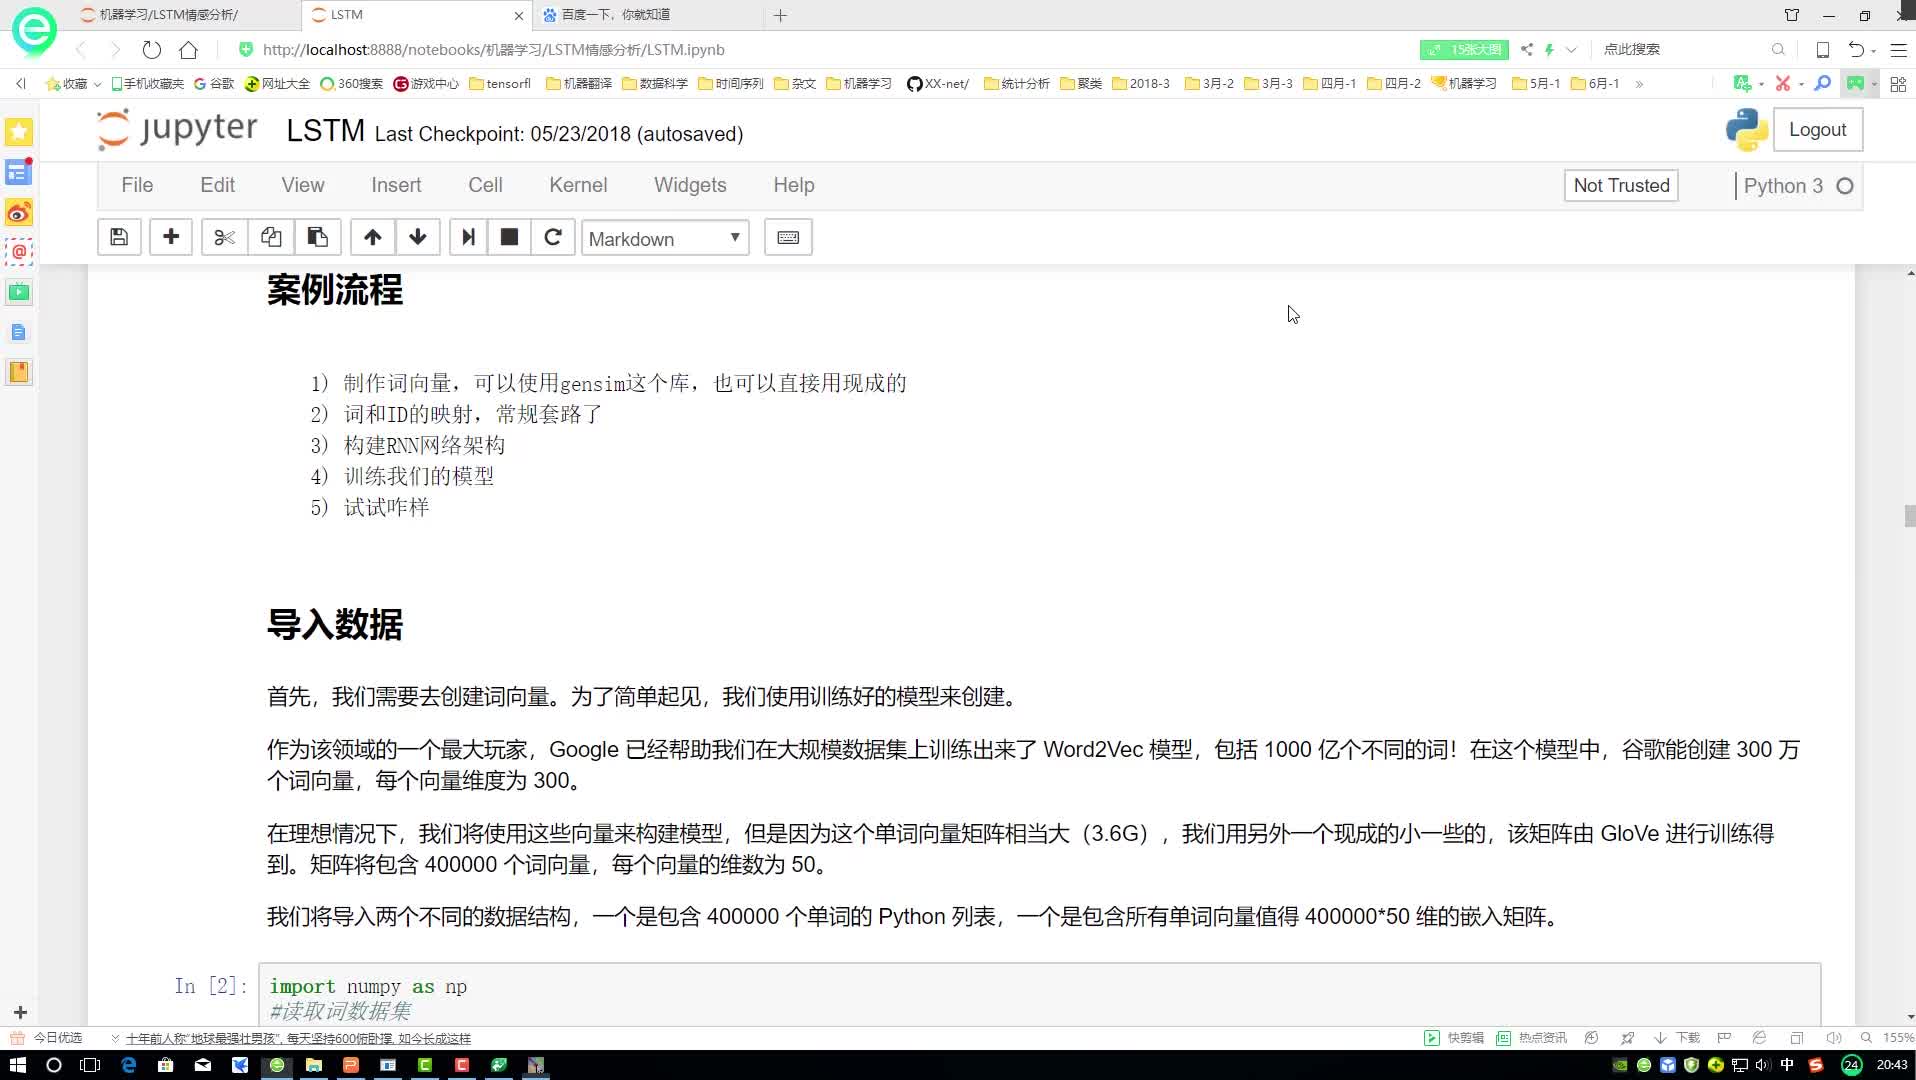Open the View menu

(303, 185)
